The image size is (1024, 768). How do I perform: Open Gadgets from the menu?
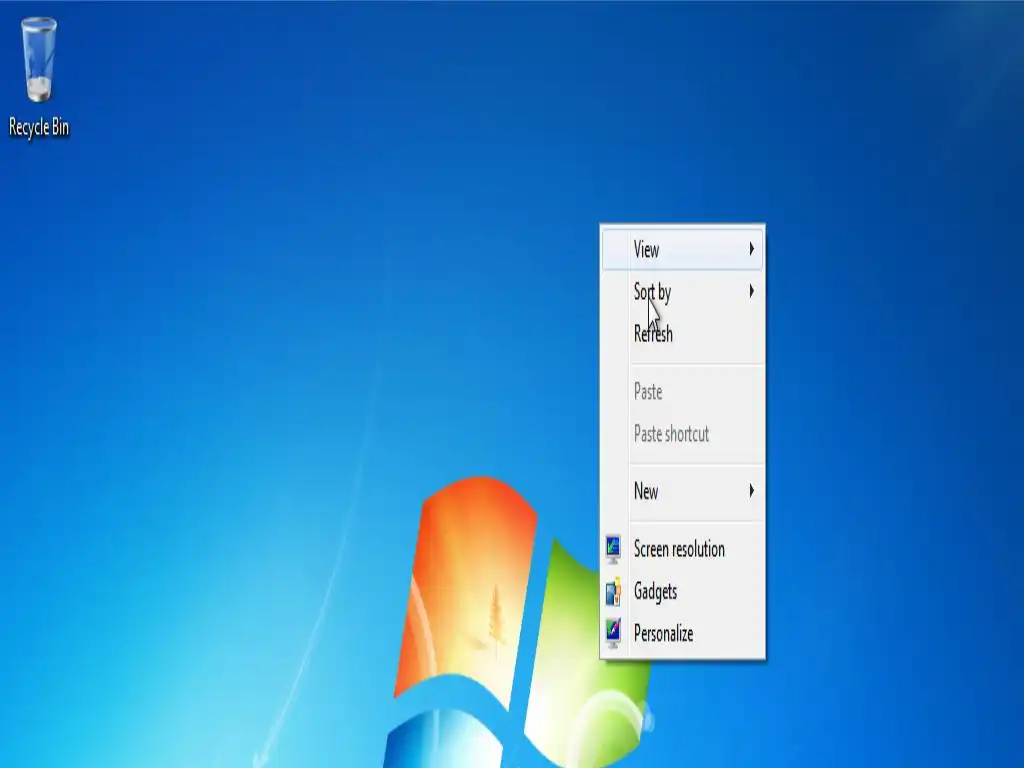[682, 592]
